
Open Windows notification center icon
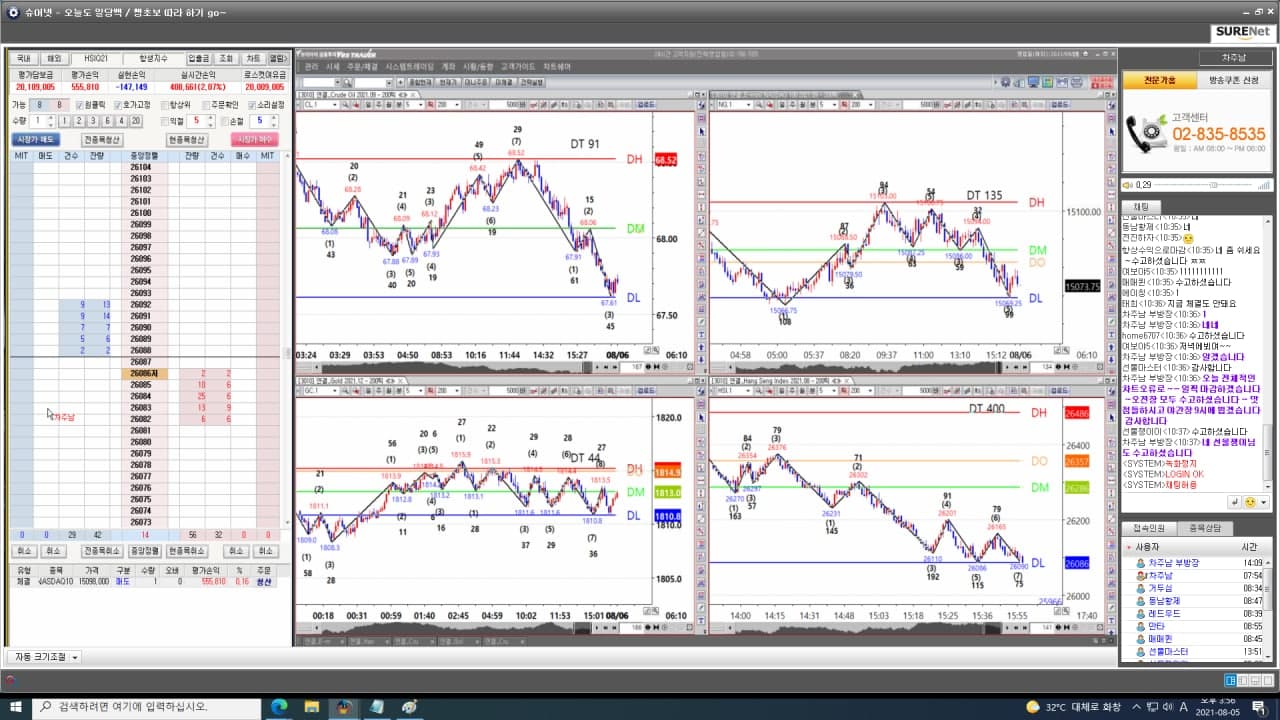click(x=1258, y=707)
